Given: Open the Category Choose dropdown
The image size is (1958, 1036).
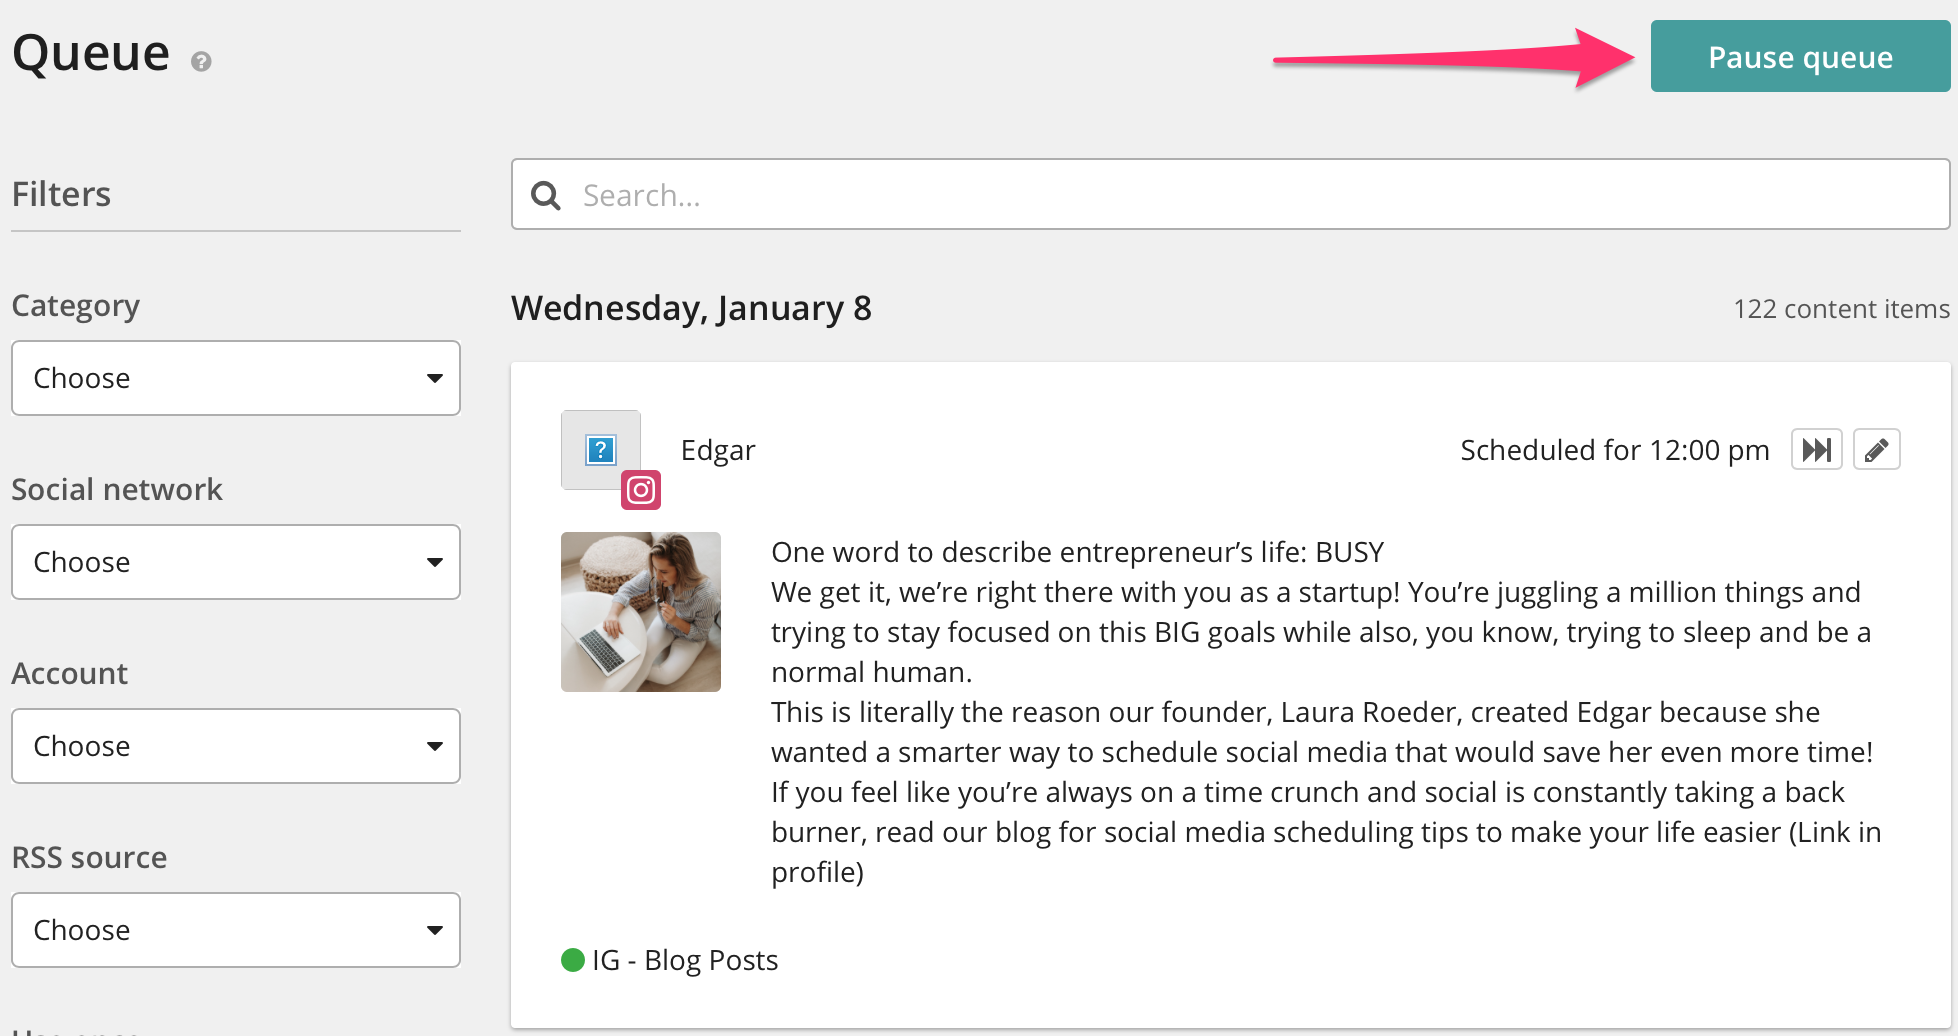Looking at the screenshot, I should (x=235, y=378).
